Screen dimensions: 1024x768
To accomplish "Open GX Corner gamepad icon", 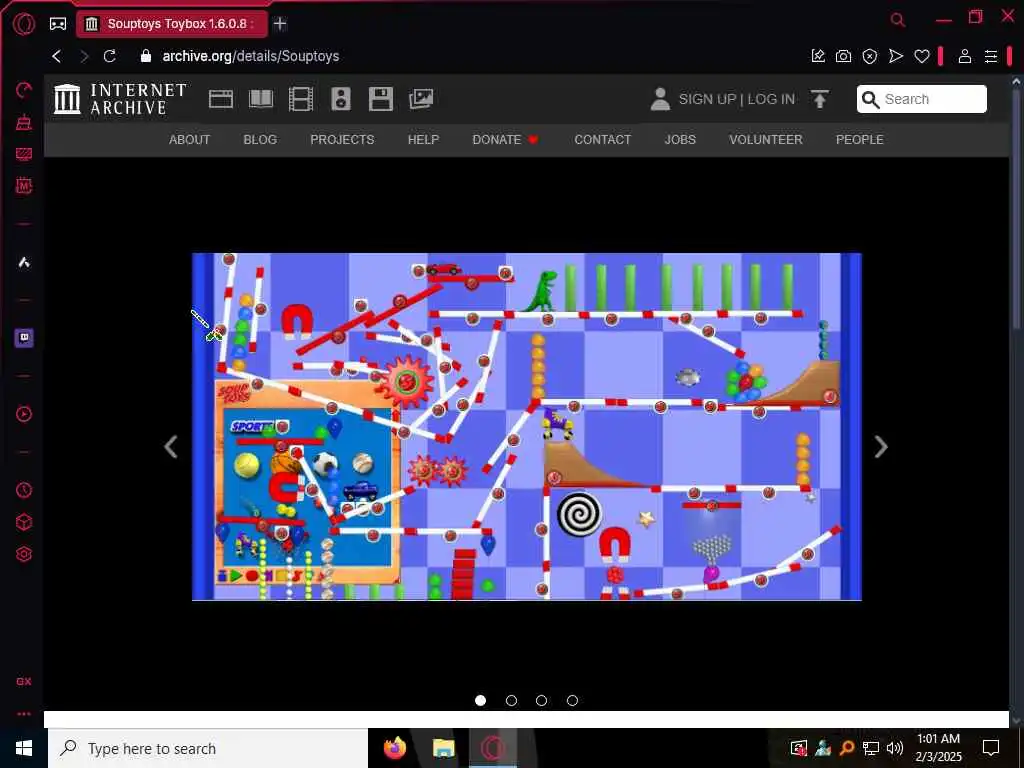I will coord(58,24).
